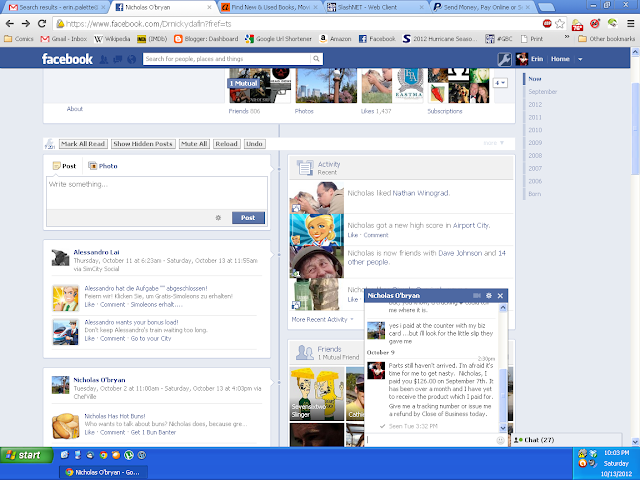The image size is (640, 480).
Task: Reload the page with the refresh icon
Action: [x=42, y=24]
